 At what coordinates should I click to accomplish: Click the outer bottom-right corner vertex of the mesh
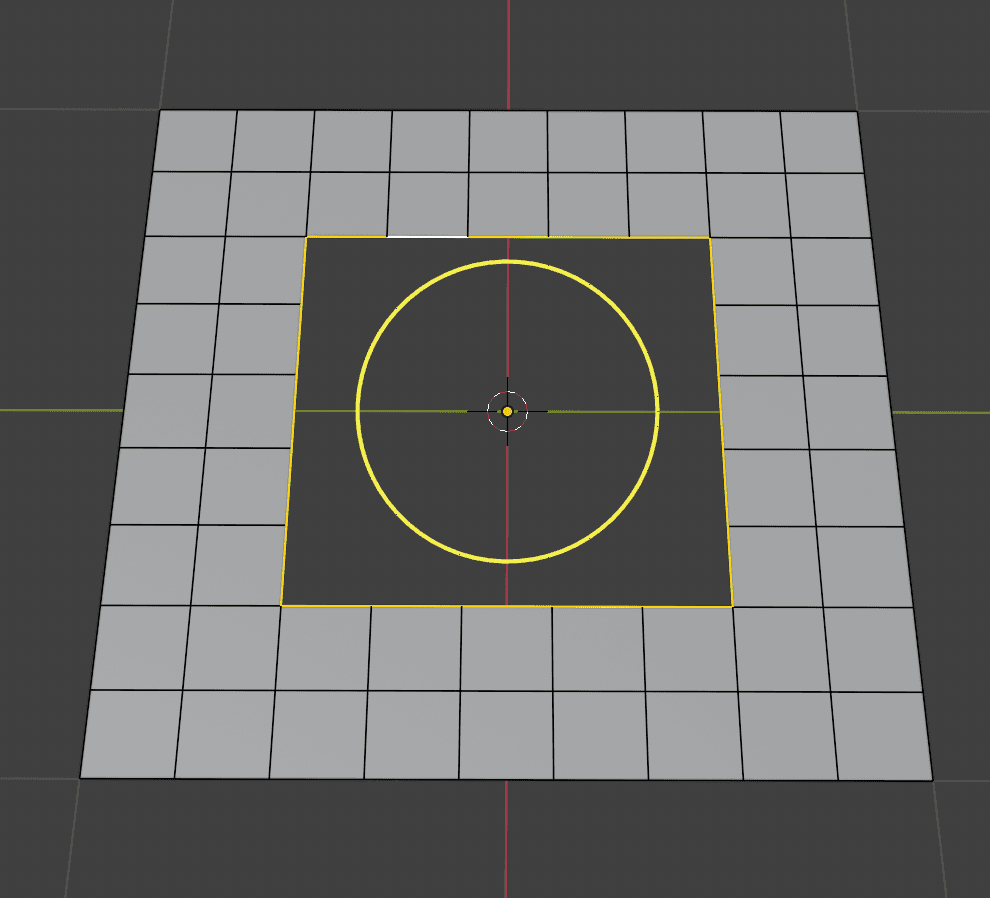coord(933,781)
